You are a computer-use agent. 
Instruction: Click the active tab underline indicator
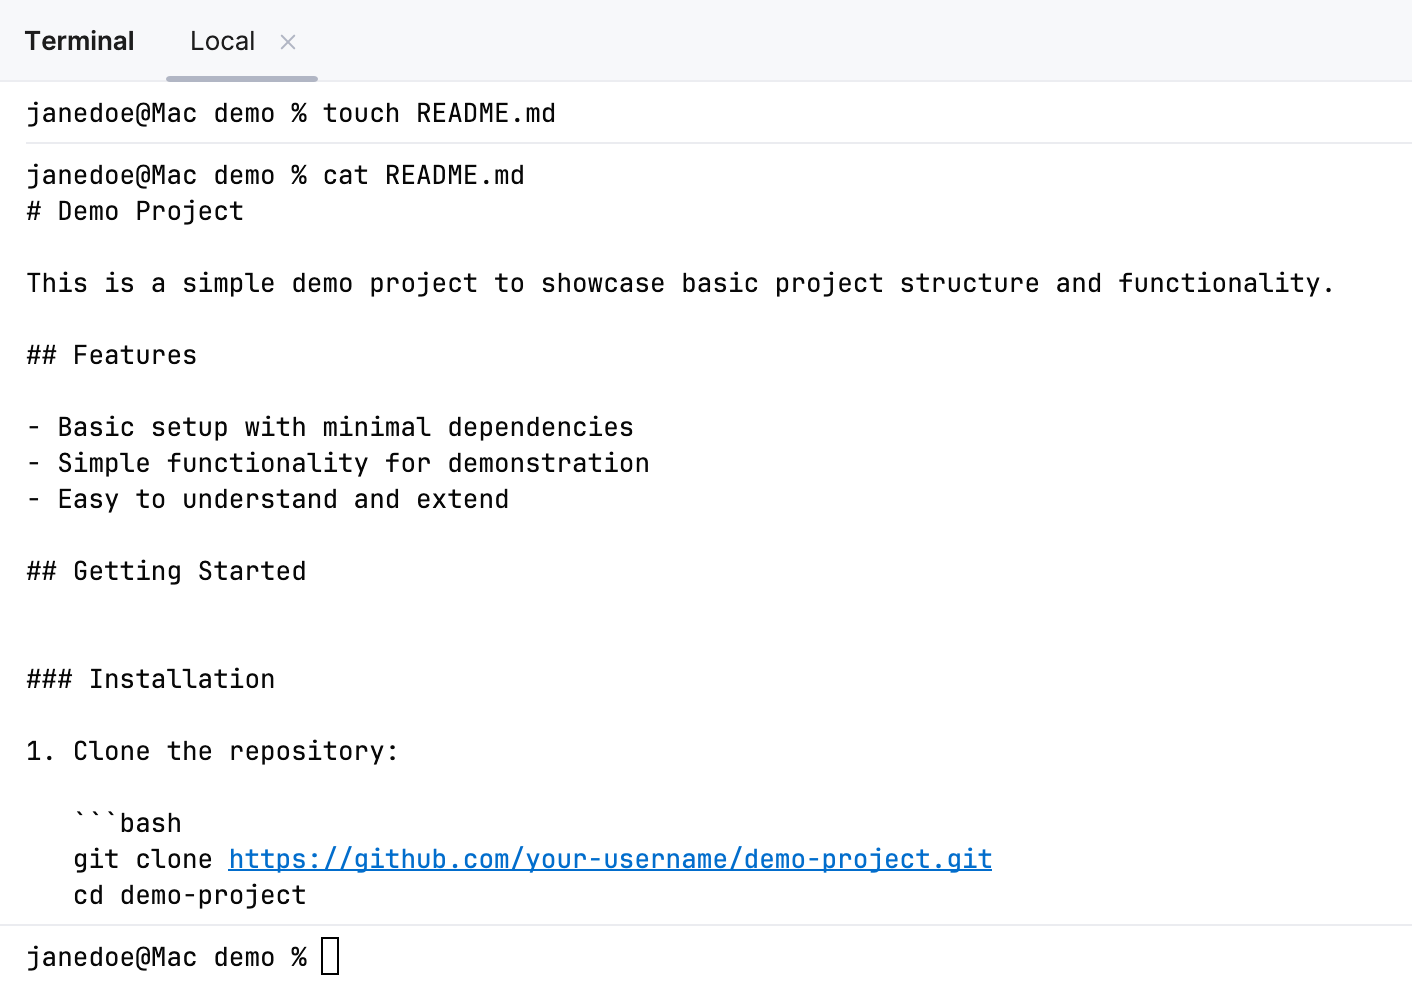pyautogui.click(x=241, y=77)
